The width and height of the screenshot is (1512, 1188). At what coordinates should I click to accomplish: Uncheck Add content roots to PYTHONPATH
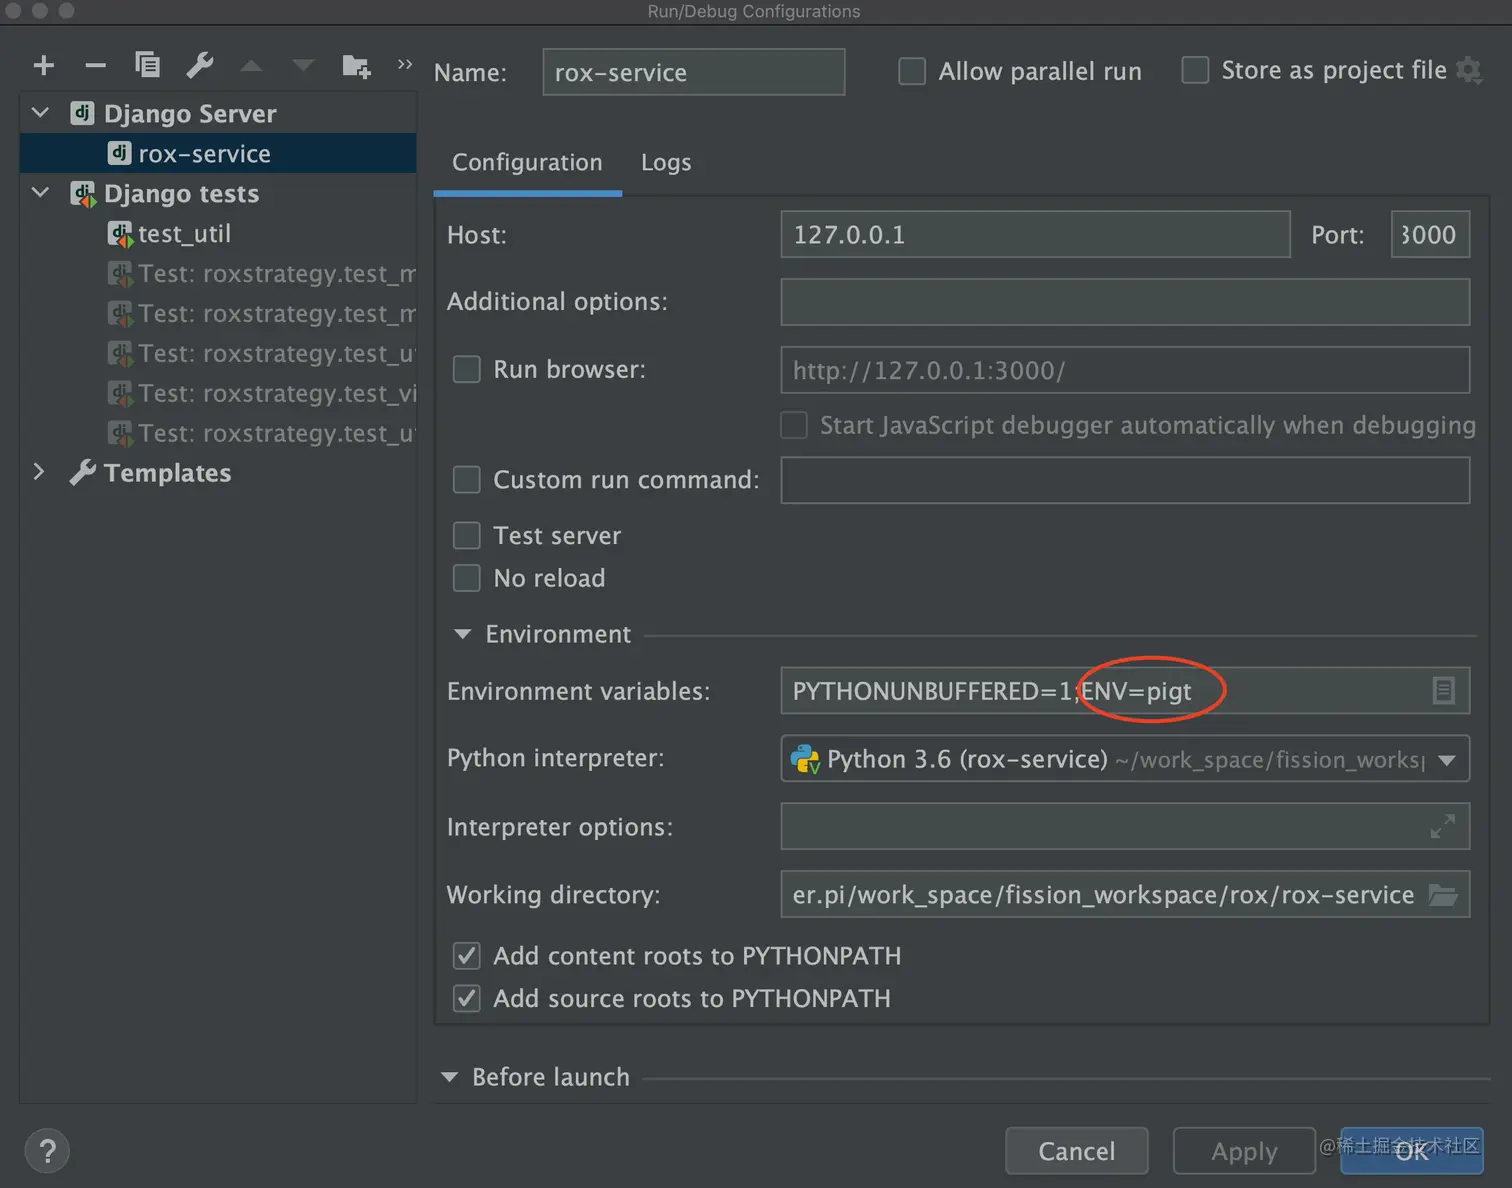(x=467, y=956)
